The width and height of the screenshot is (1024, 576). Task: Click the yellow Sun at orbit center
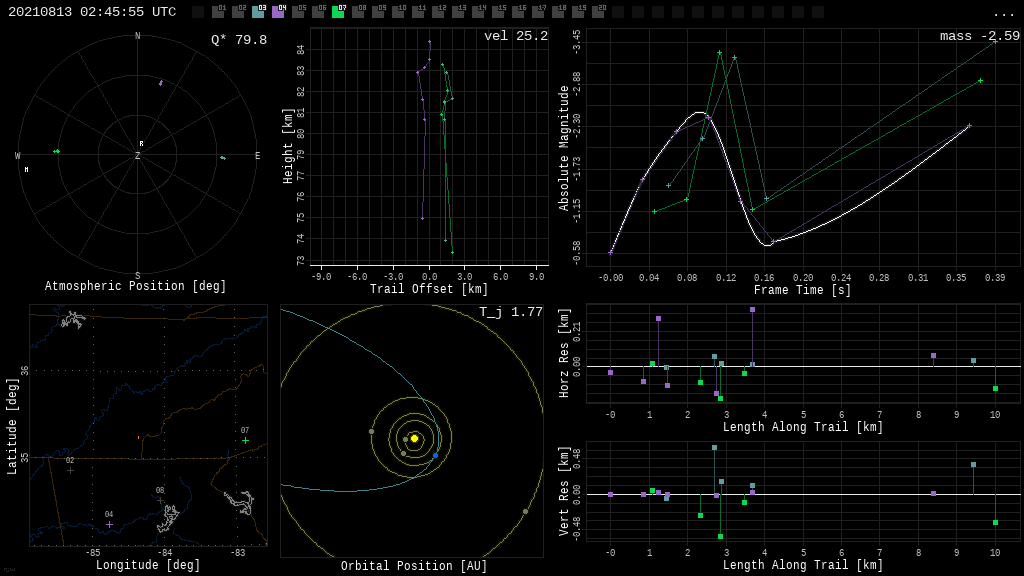click(414, 438)
